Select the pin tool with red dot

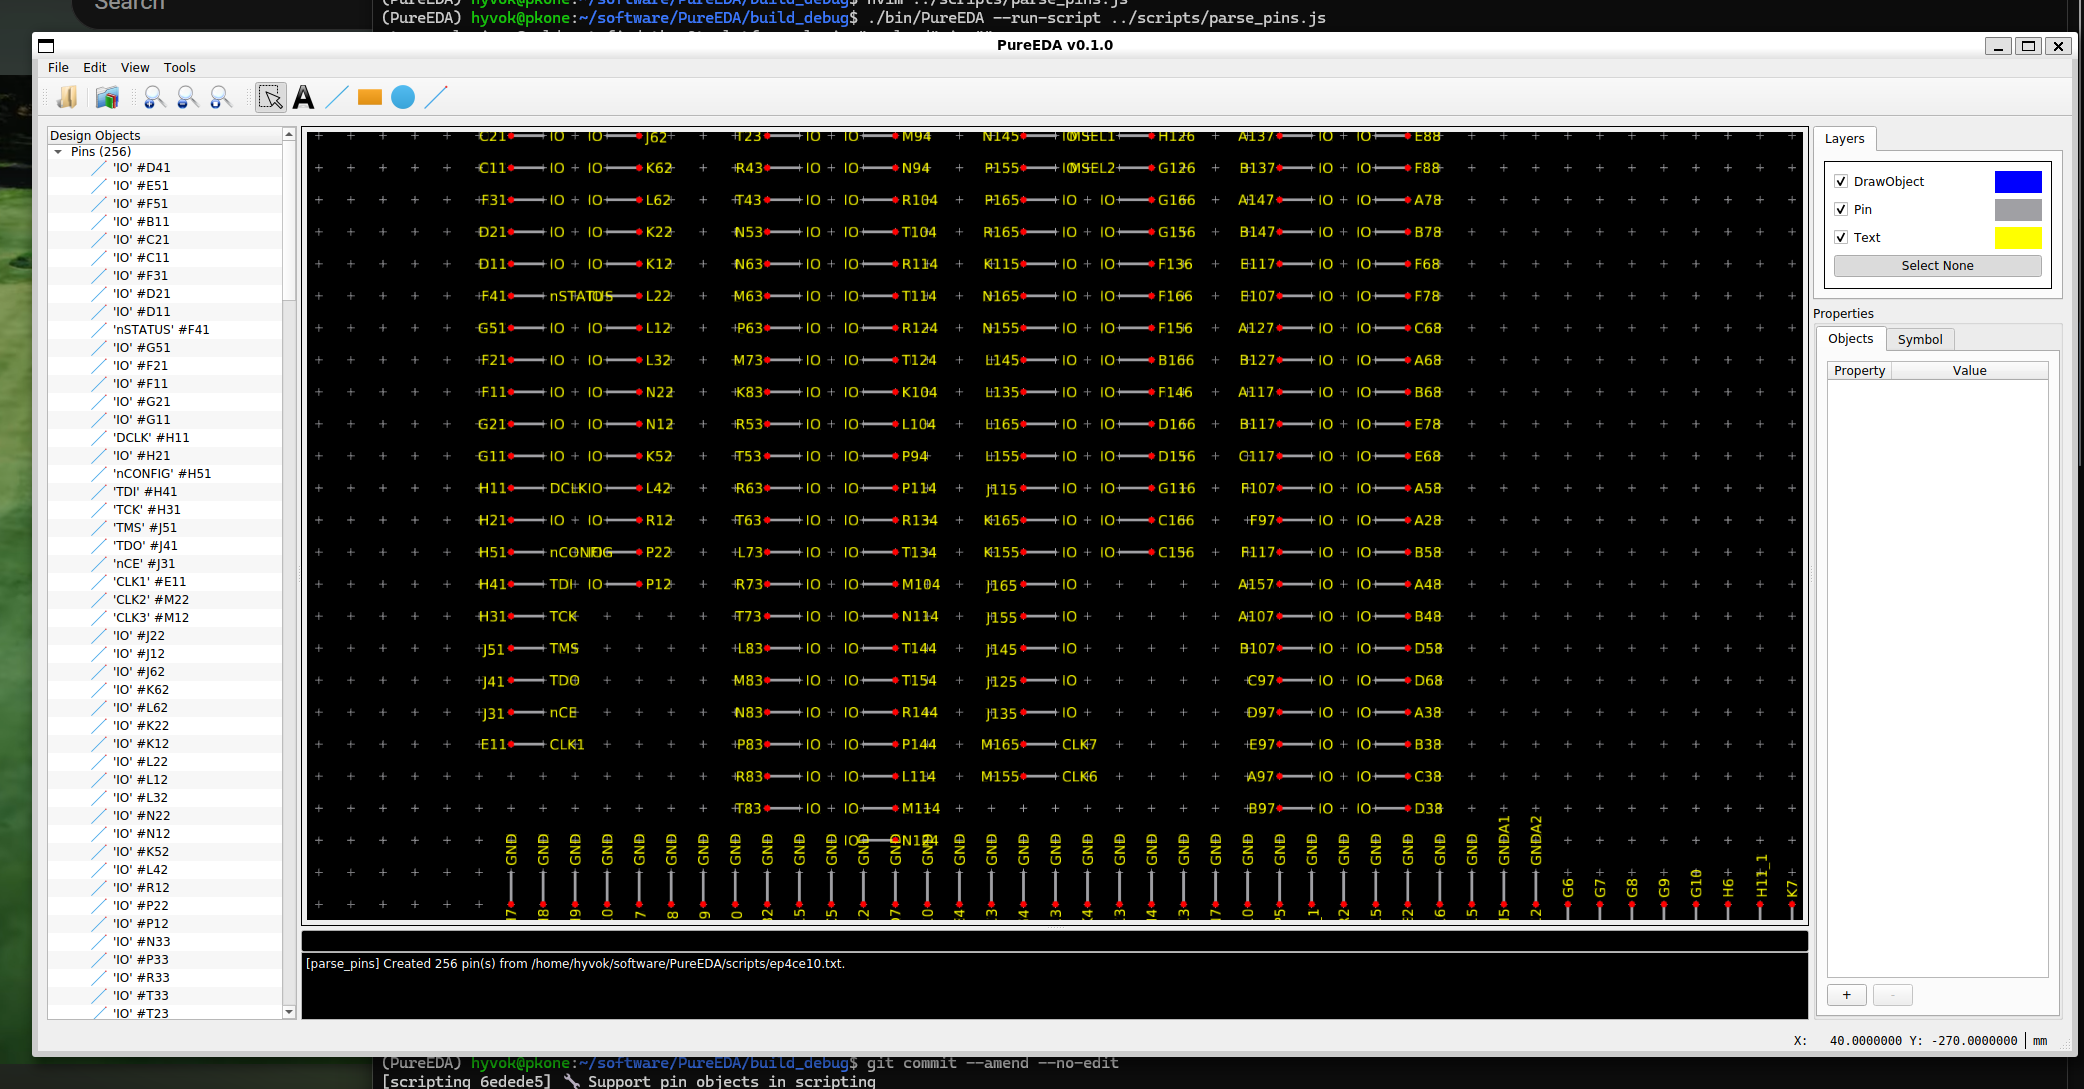[x=436, y=97]
